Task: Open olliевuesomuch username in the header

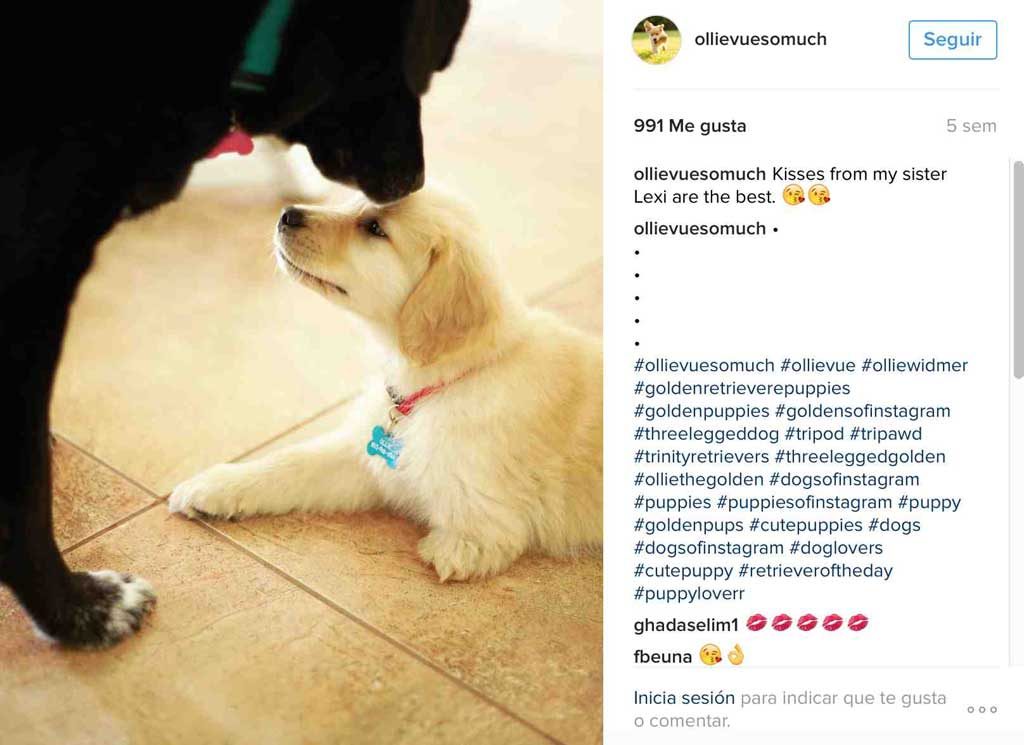Action: pos(760,39)
